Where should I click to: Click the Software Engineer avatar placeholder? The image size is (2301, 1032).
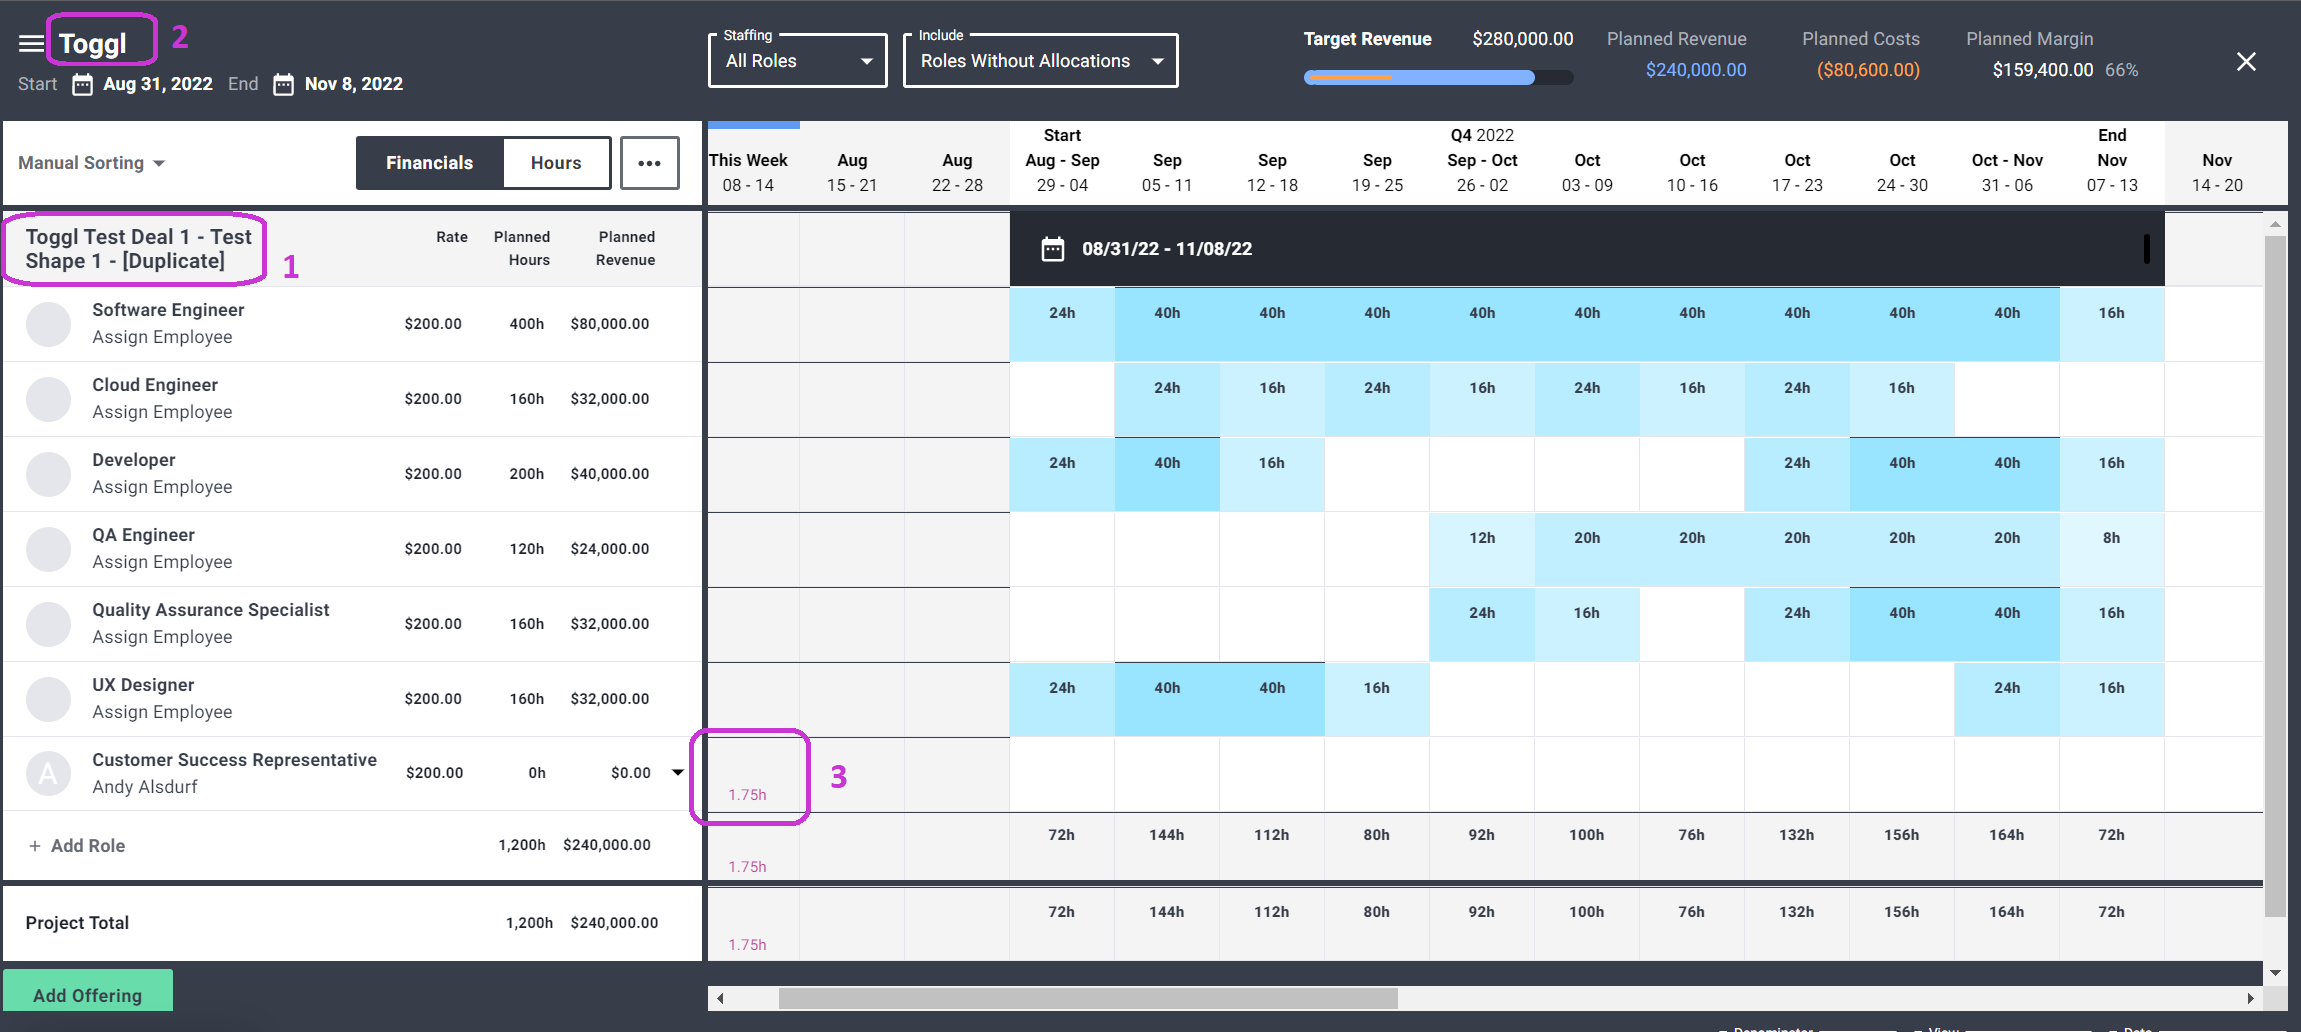pos(48,324)
